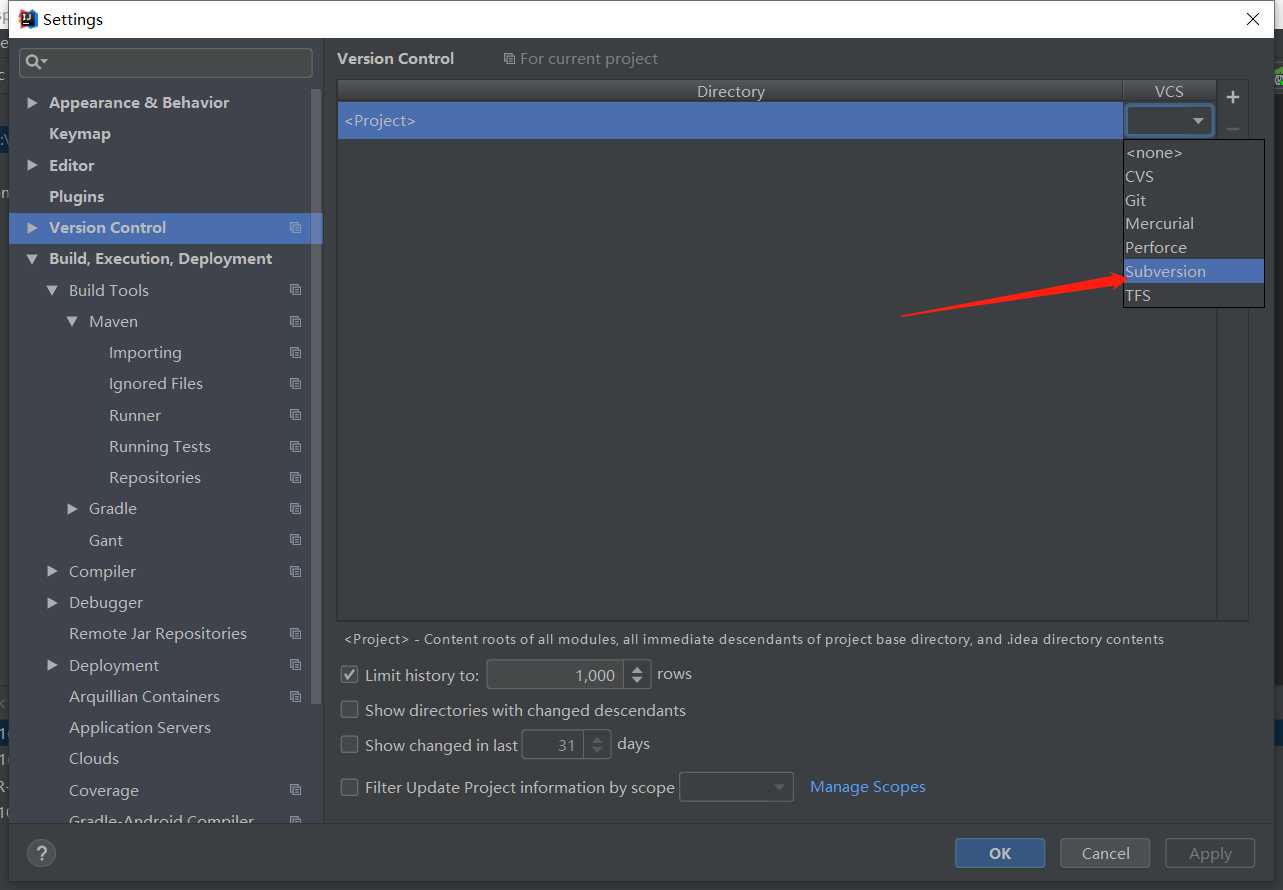Open Keymap settings page
The image size is (1283, 890).
pos(80,134)
